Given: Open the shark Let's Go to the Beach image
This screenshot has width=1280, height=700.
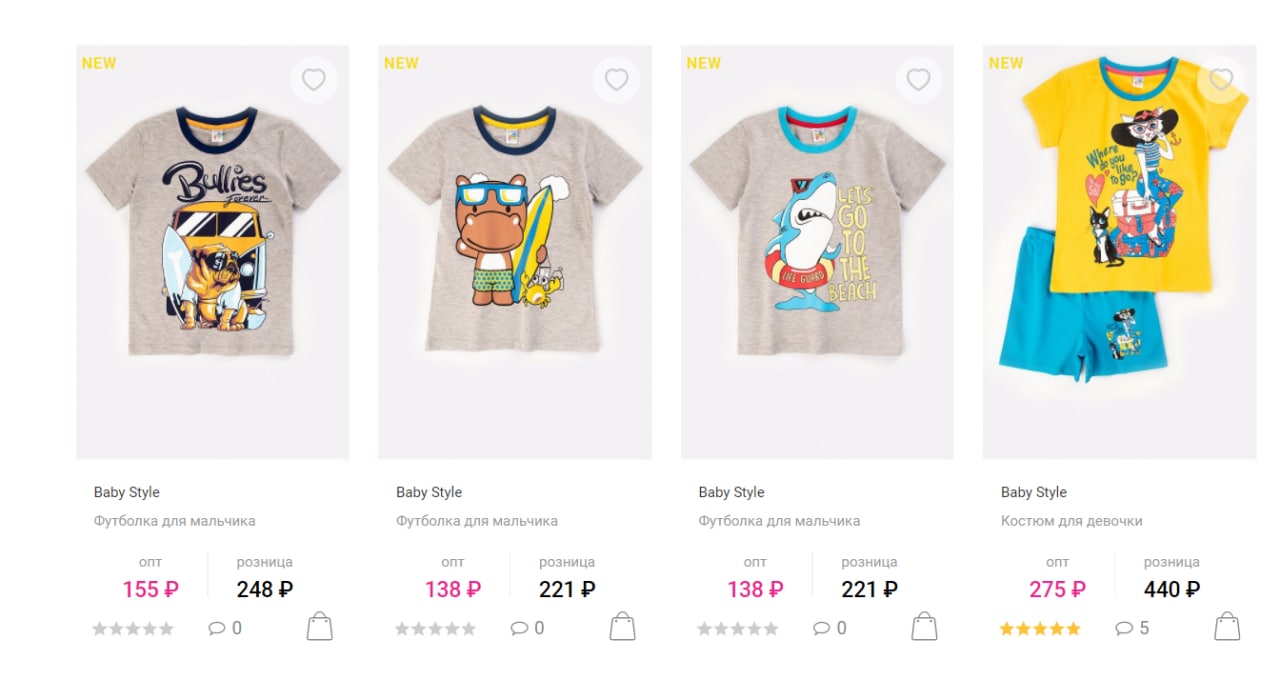Looking at the screenshot, I should pyautogui.click(x=817, y=252).
